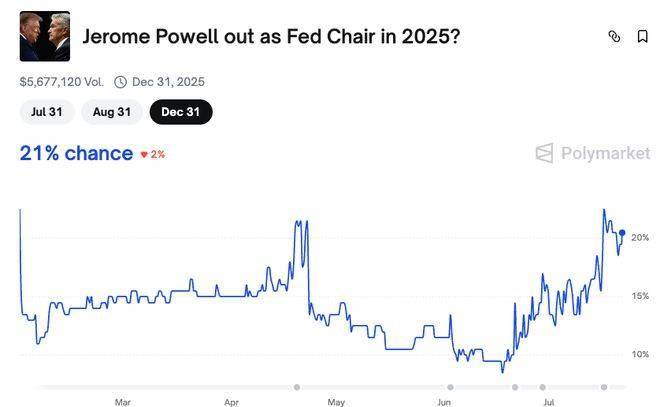Click the Polymarket logo icon

pos(544,153)
